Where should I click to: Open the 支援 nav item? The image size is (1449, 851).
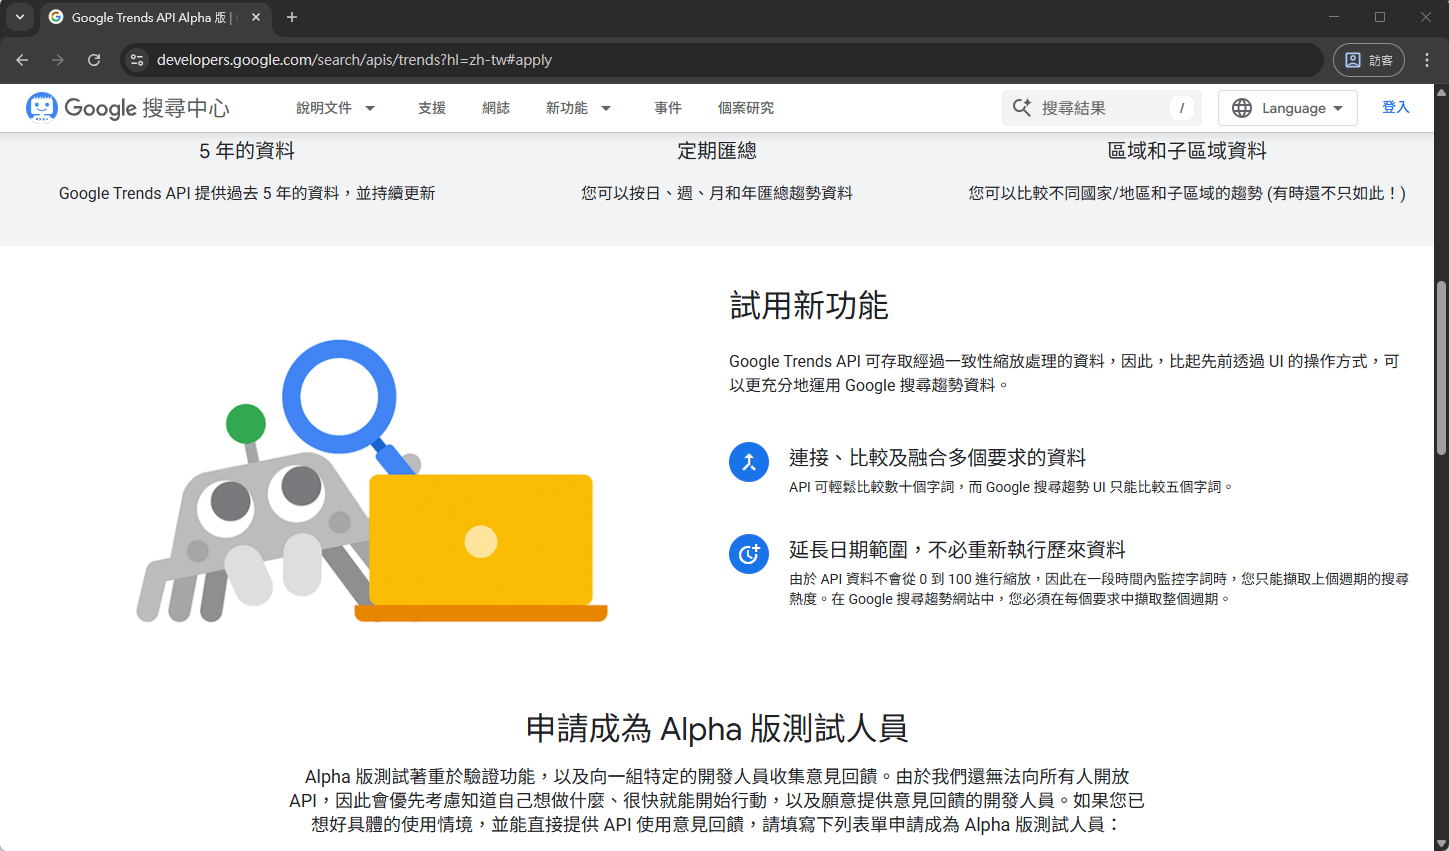click(x=432, y=108)
